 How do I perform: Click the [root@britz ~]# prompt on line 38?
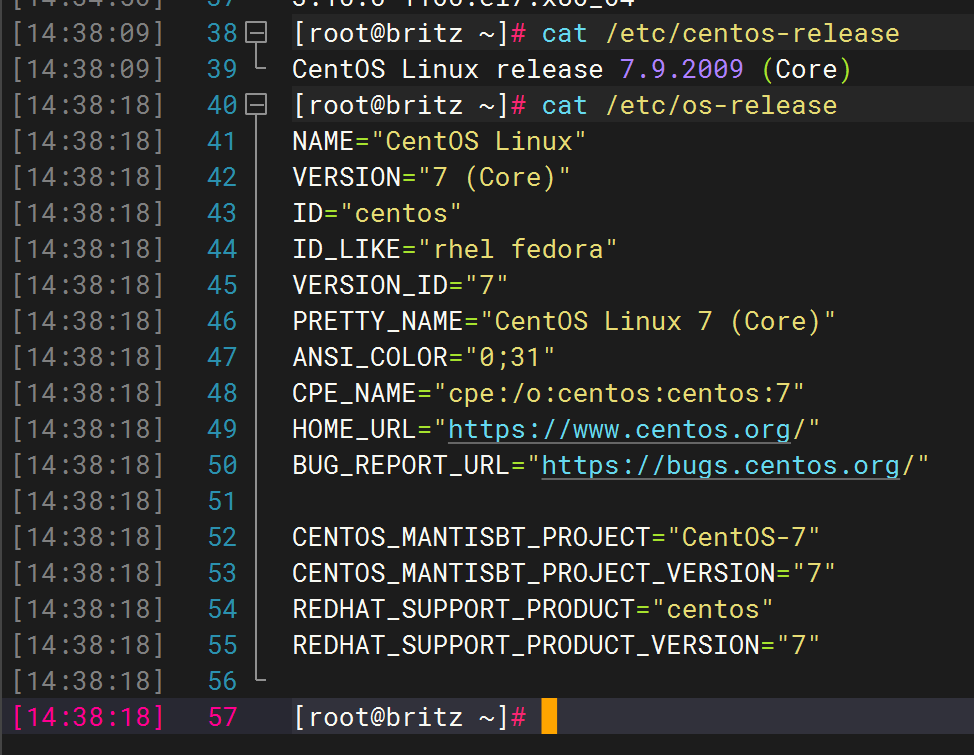[x=409, y=33]
